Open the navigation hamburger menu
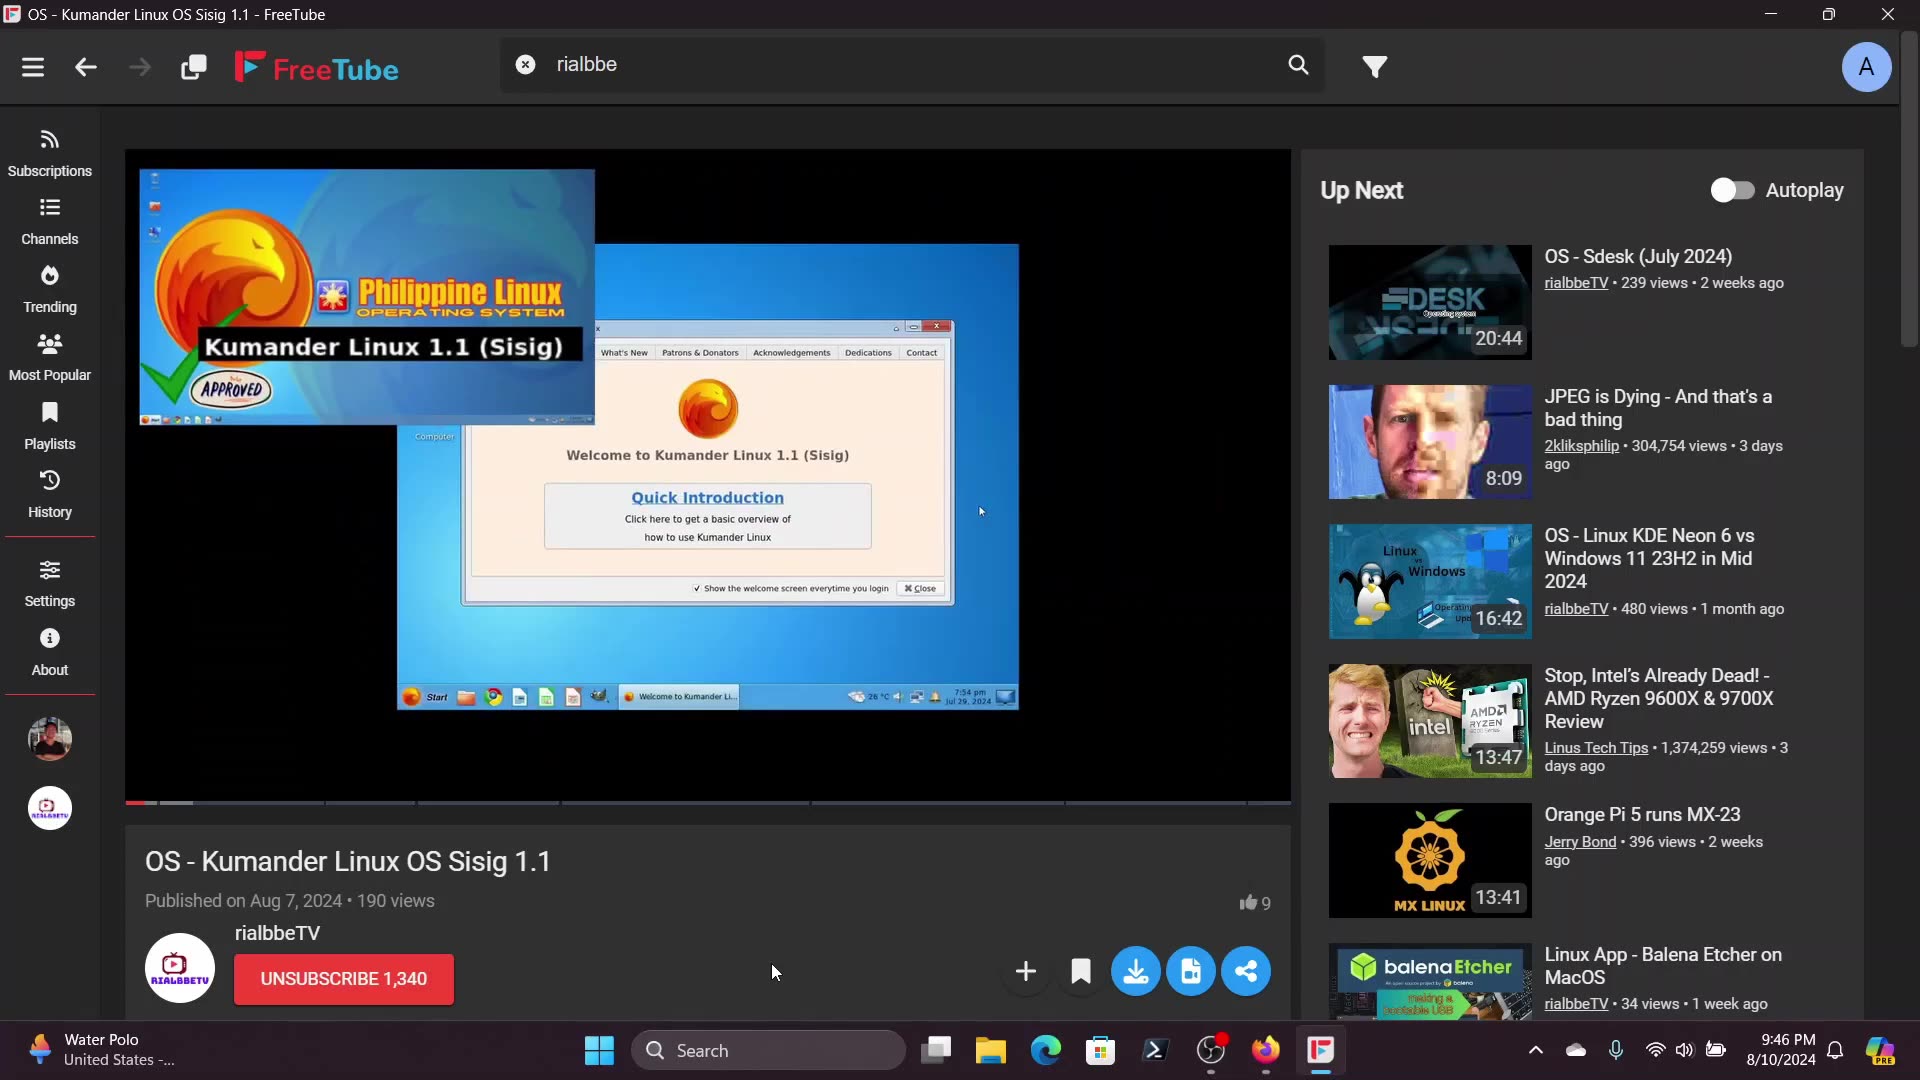The height and width of the screenshot is (1080, 1920). (x=33, y=66)
